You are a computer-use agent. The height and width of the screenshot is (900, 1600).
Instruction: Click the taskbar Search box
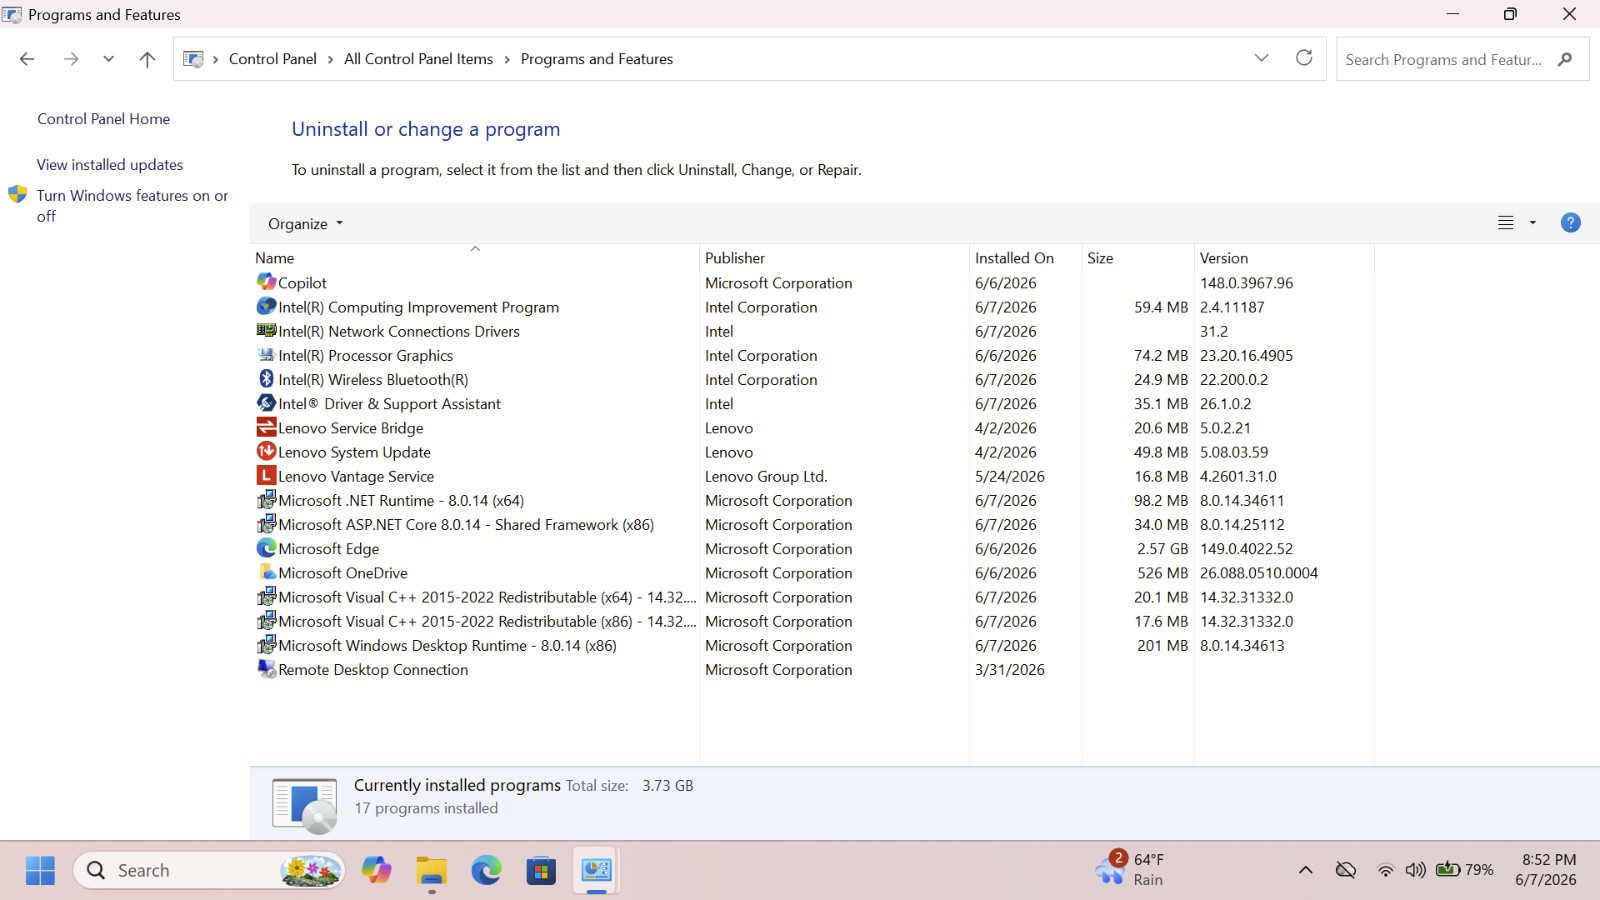point(209,870)
